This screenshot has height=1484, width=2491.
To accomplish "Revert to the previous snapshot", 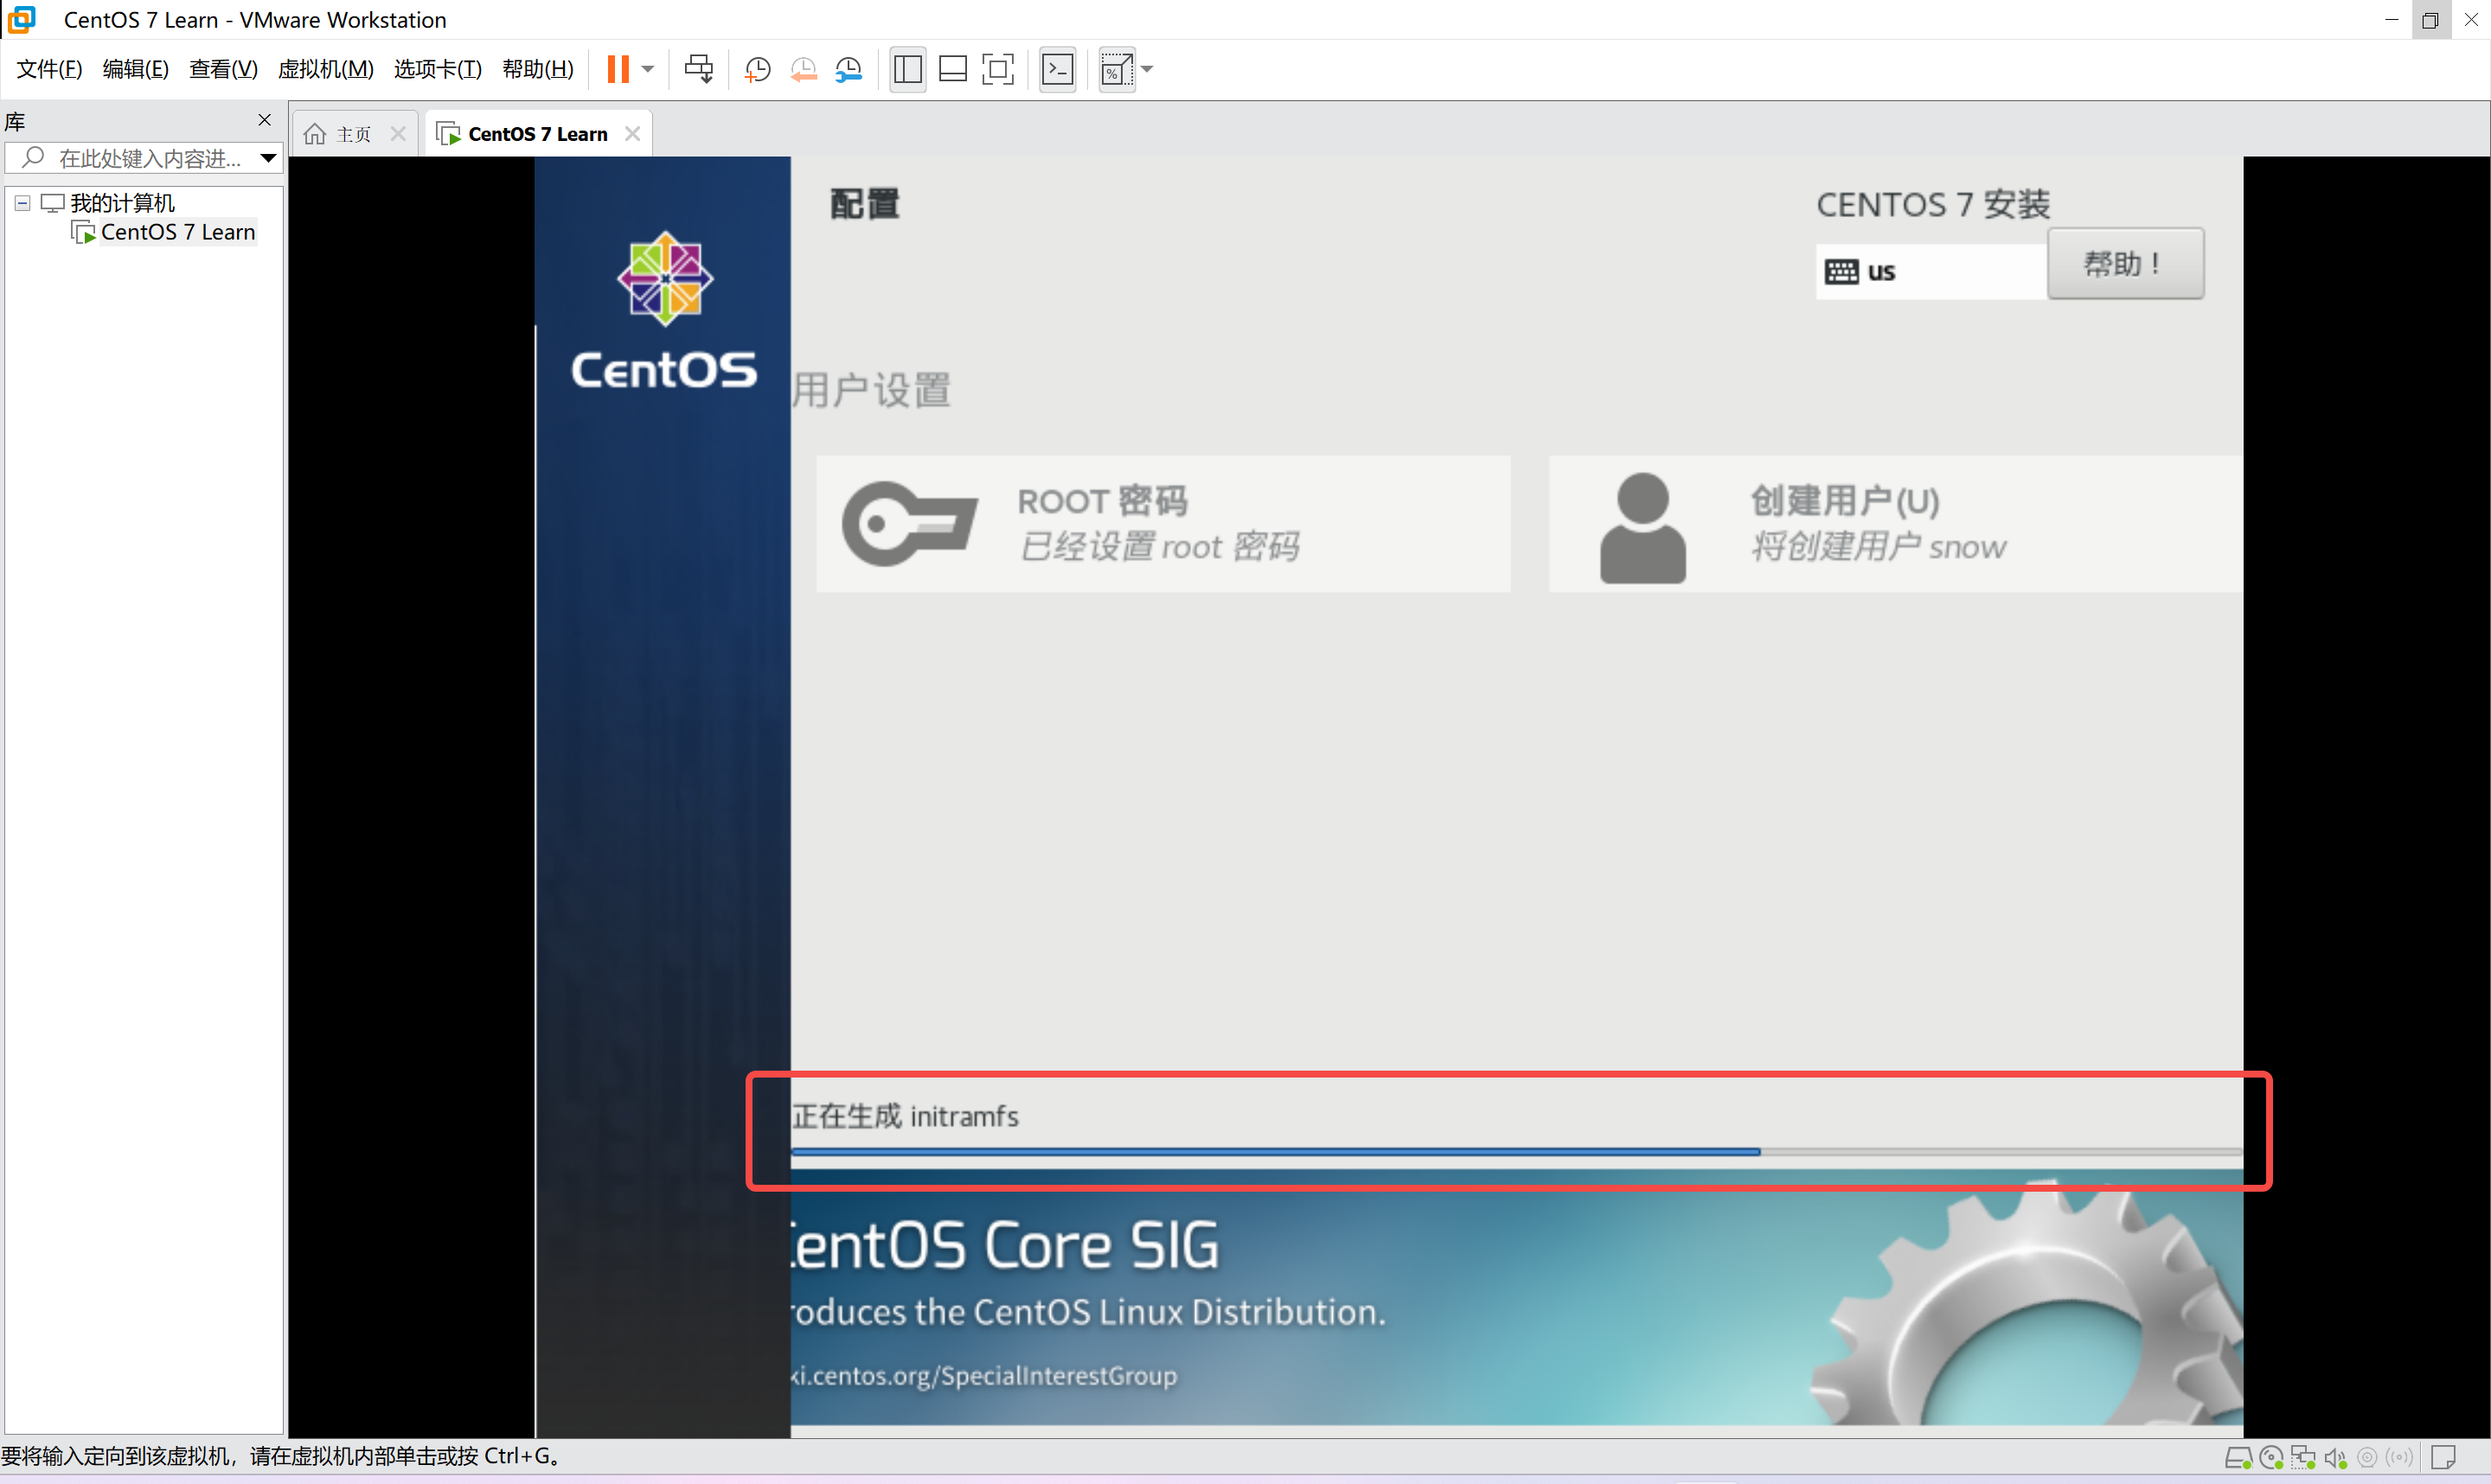I will (x=803, y=69).
